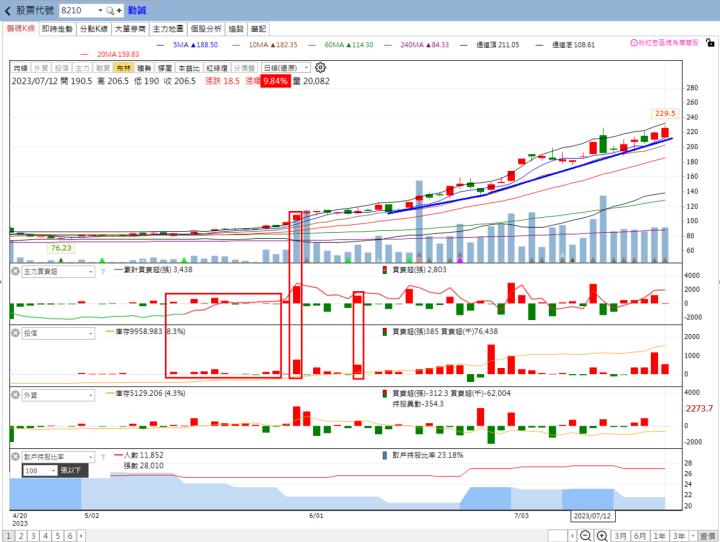Switch to 大量券商 tab
Image resolution: width=720 pixels, height=542 pixels.
click(x=130, y=29)
